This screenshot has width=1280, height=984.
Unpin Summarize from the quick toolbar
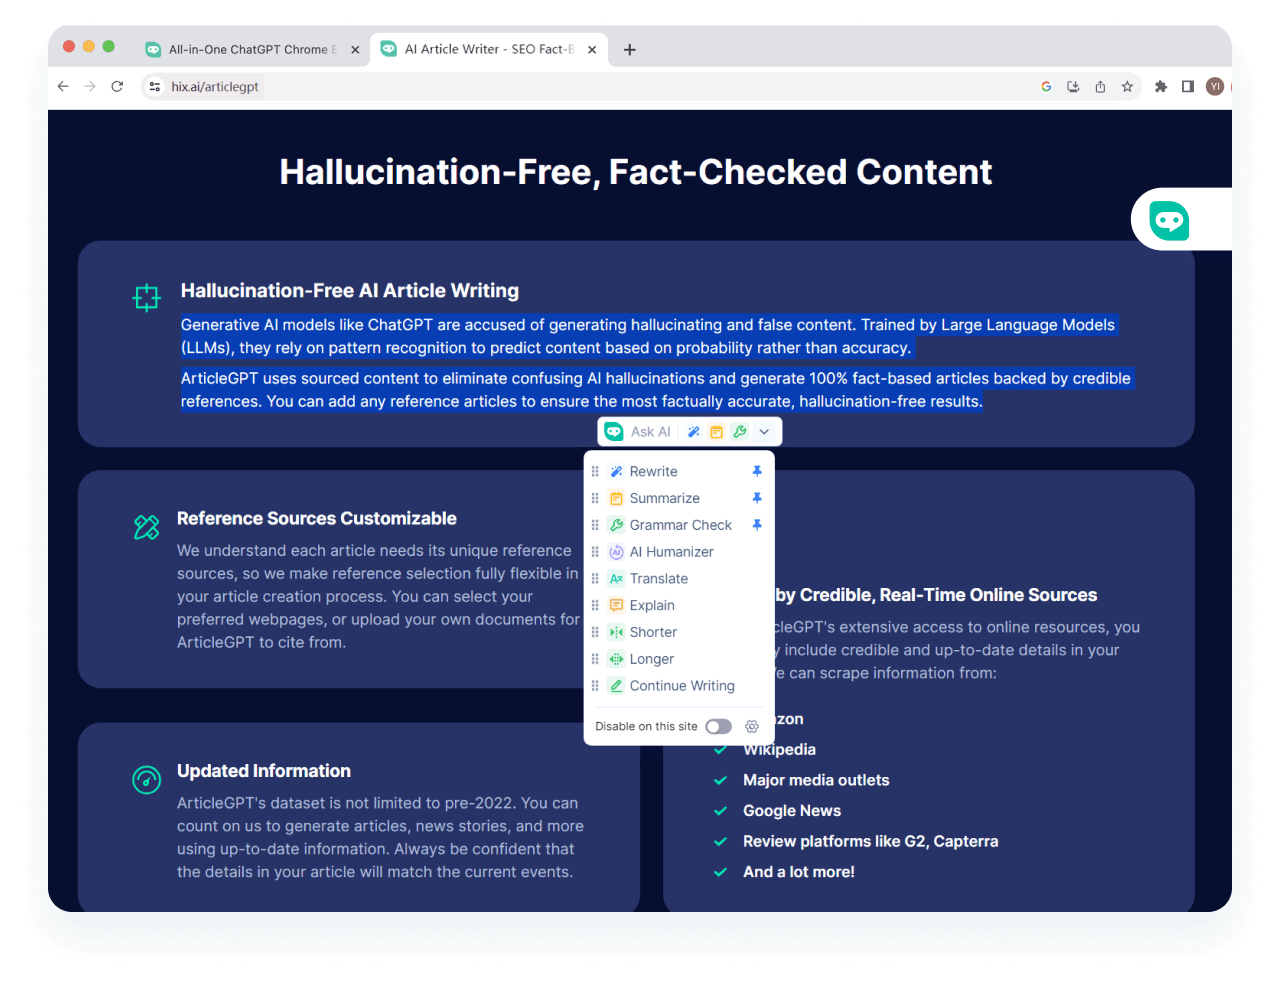[x=757, y=497]
